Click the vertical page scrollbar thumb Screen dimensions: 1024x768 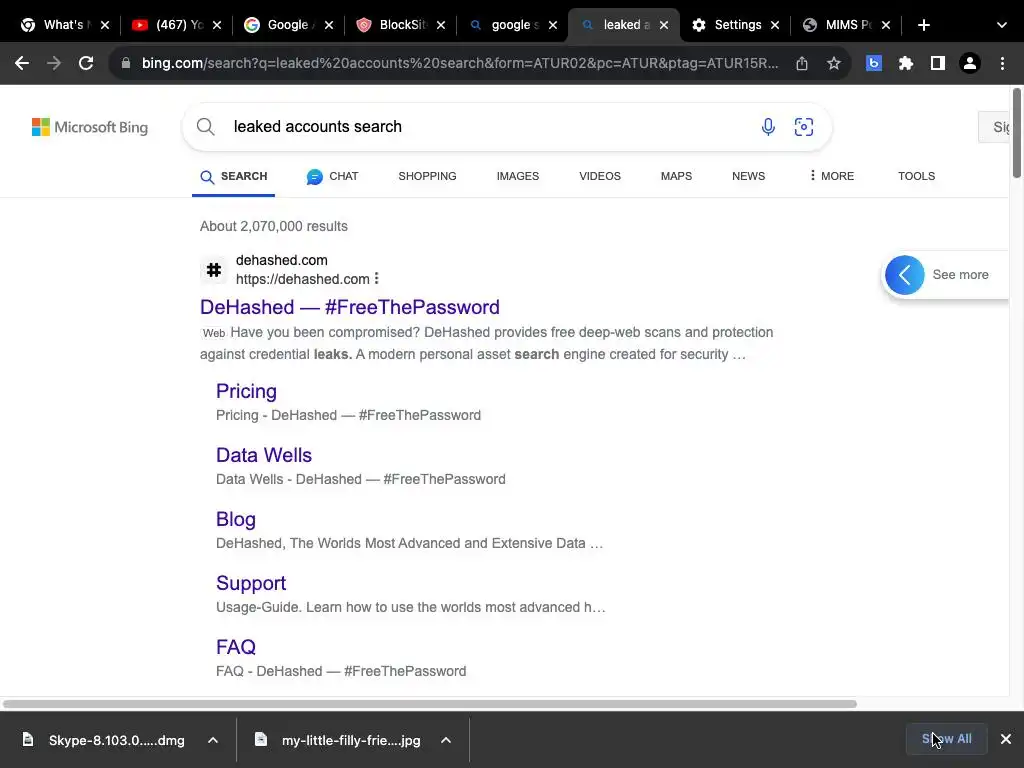point(1016,133)
